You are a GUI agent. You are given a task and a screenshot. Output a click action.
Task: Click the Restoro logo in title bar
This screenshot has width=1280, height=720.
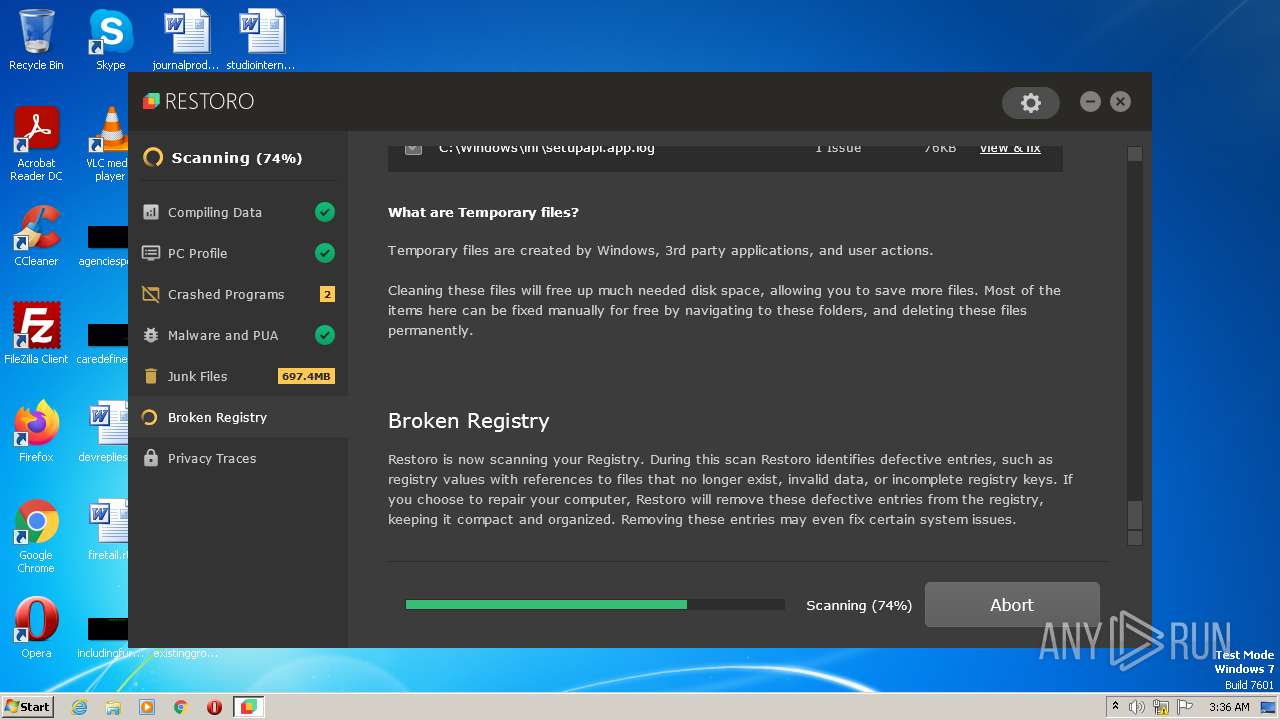coord(198,101)
